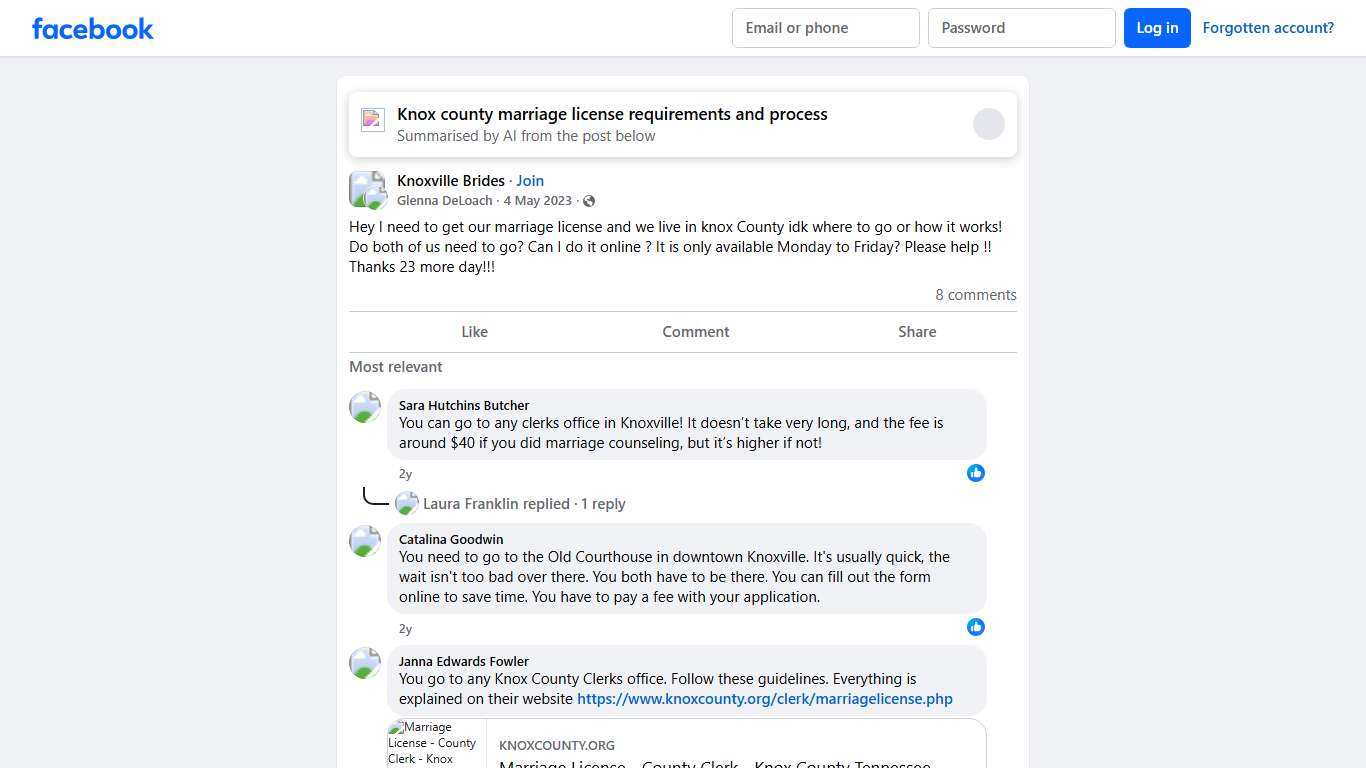Focus the Email or phone field
The width and height of the screenshot is (1366, 768).
tap(825, 28)
